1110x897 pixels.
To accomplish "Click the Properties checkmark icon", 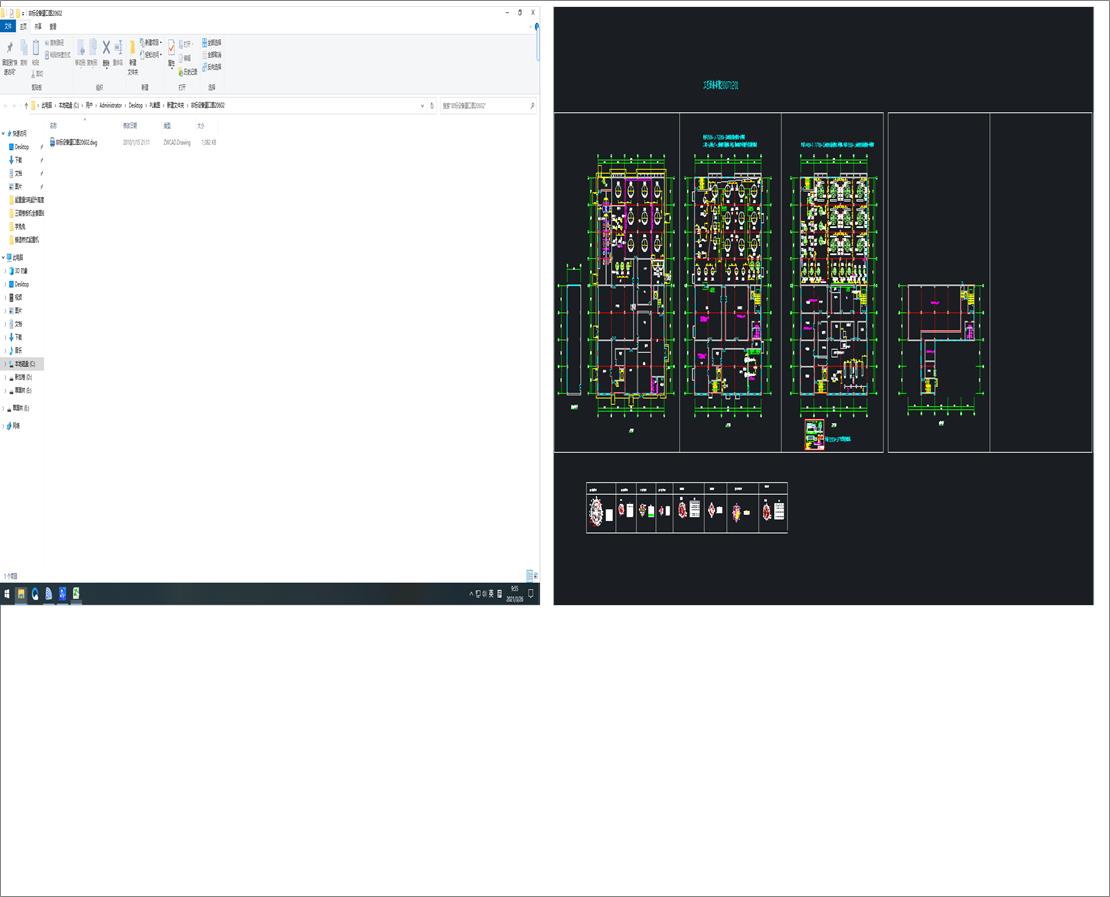I will pyautogui.click(x=171, y=50).
